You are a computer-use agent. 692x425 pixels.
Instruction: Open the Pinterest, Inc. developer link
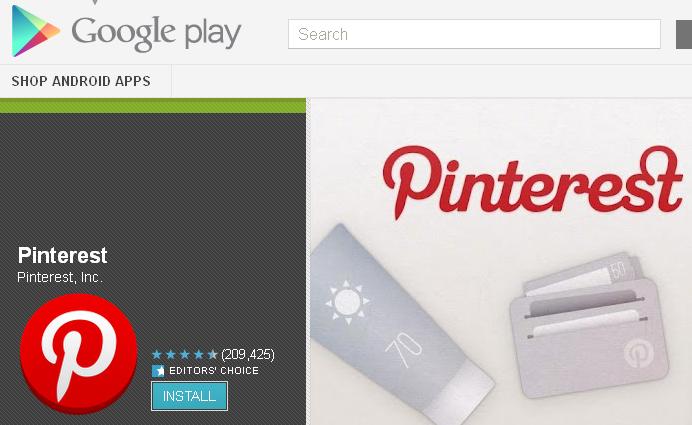tap(60, 277)
